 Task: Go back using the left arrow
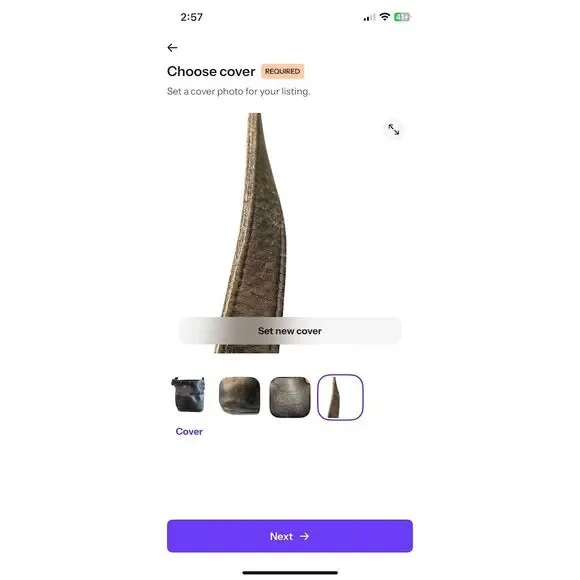tap(172, 48)
